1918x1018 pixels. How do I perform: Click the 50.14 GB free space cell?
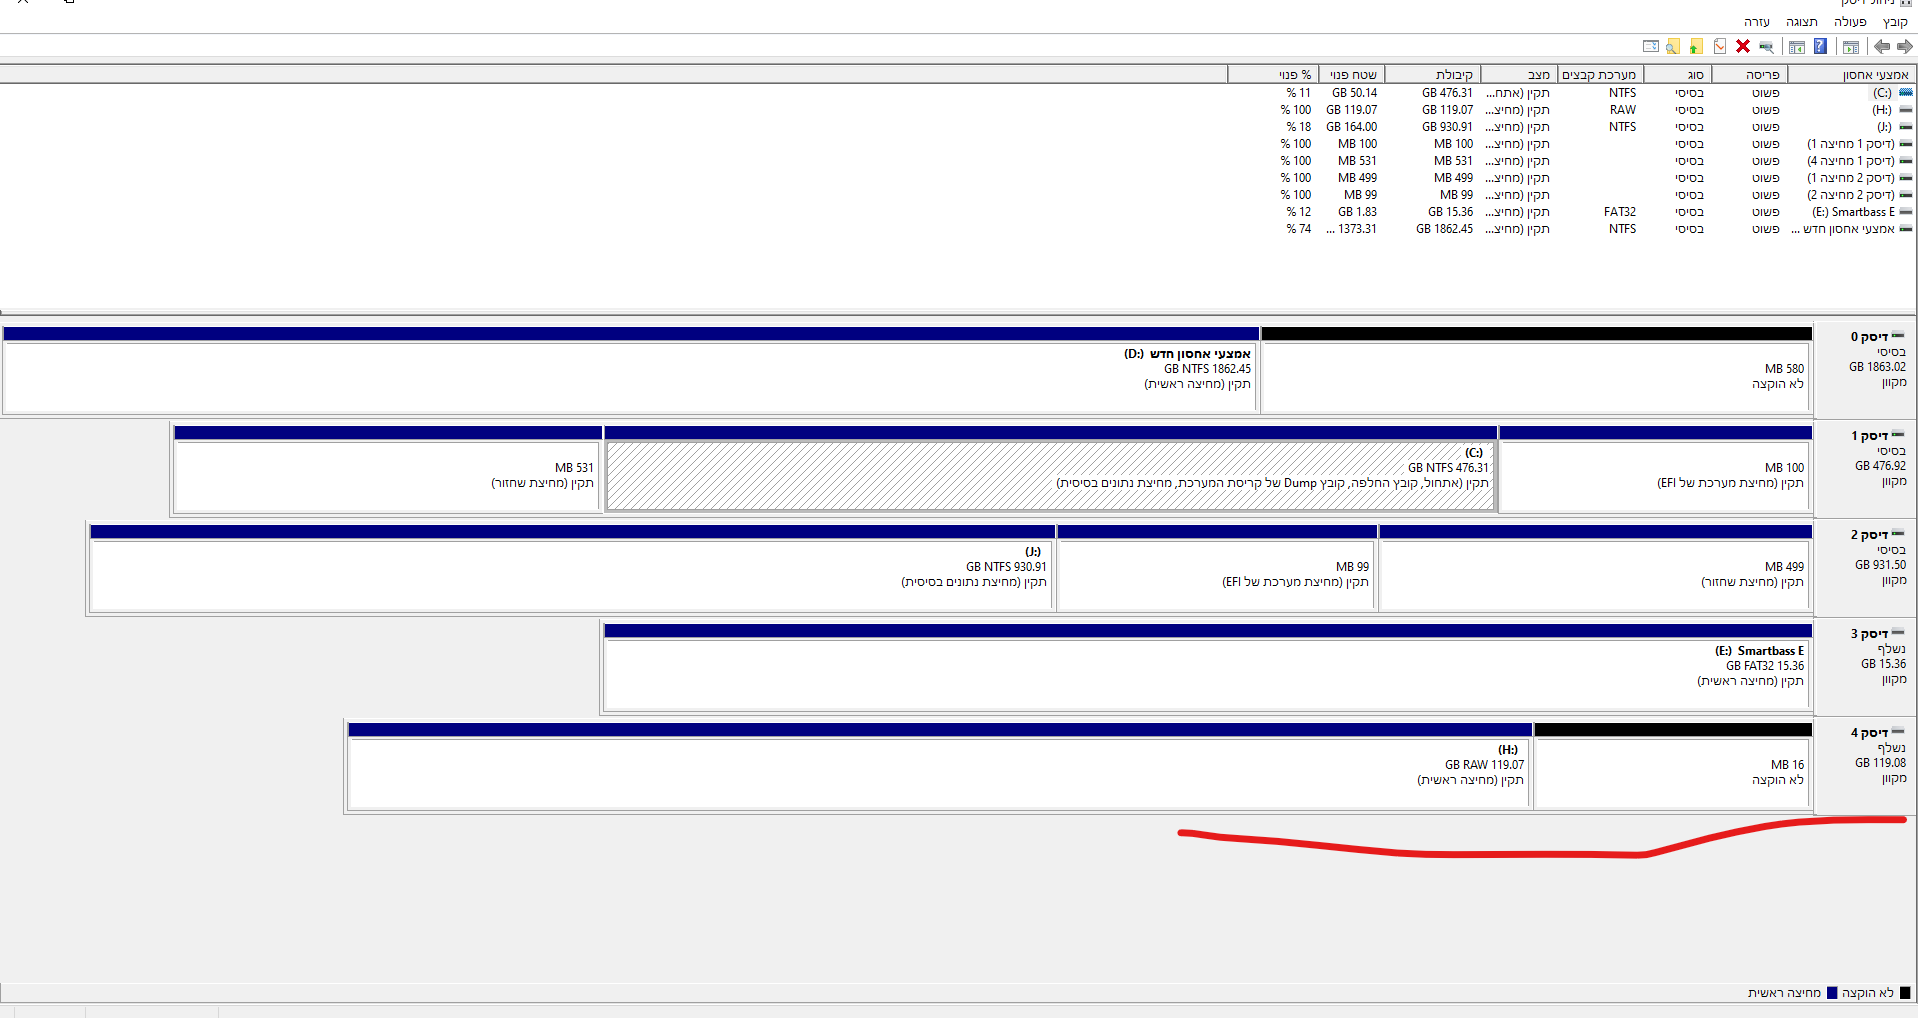(1354, 93)
